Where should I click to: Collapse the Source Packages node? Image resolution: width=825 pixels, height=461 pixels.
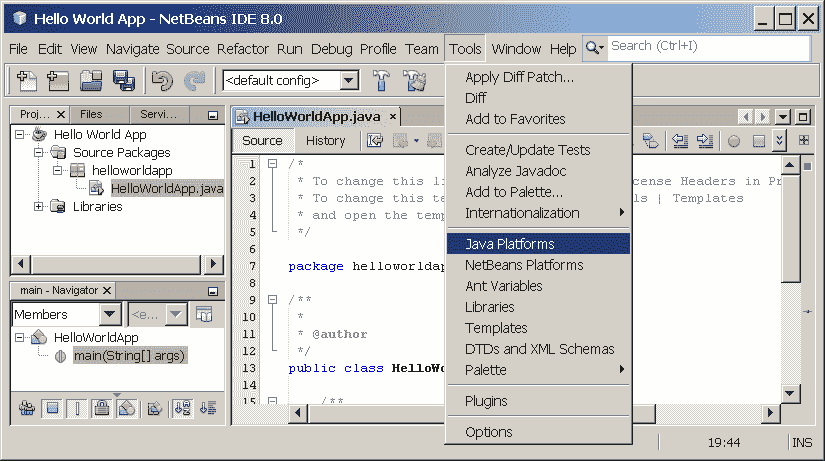[39, 153]
